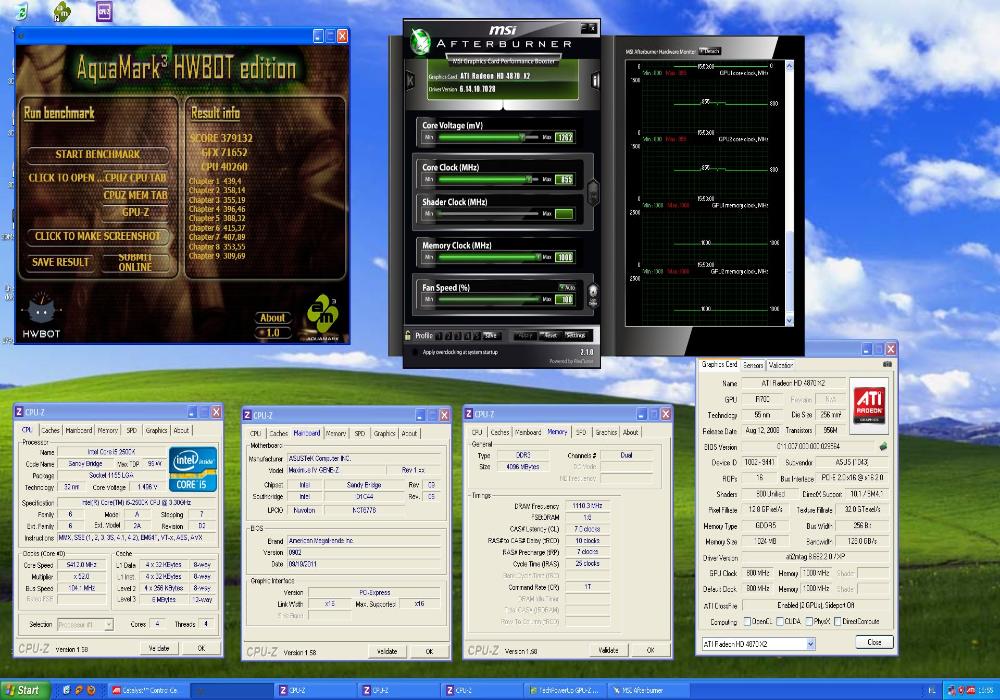Image resolution: width=1000 pixels, height=700 pixels.
Task: Click CLICK TO MAKE SCREENSHOT button
Action: click(x=98, y=236)
